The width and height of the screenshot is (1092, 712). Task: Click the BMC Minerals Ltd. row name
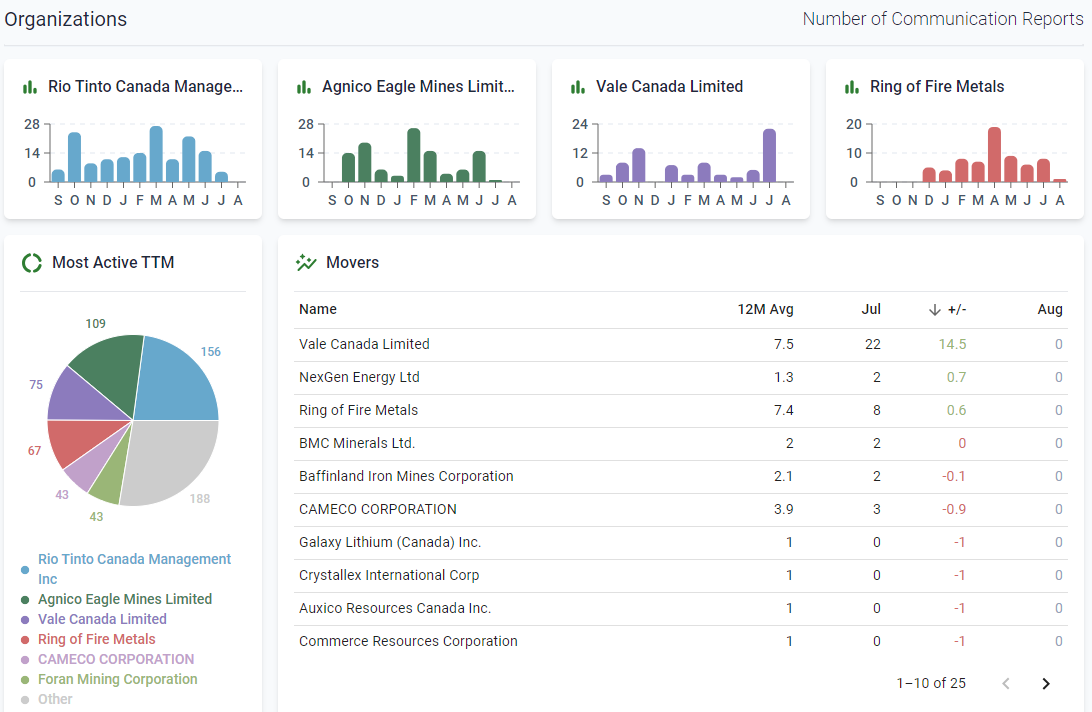coord(357,443)
